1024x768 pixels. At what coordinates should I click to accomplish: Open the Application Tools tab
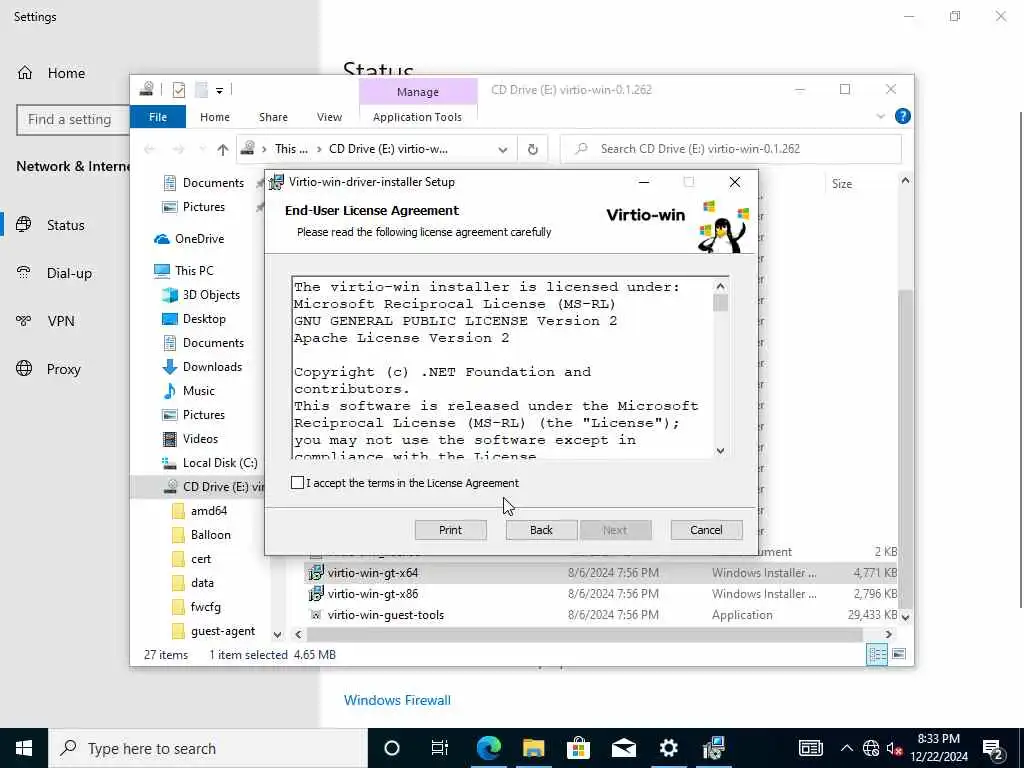[417, 117]
